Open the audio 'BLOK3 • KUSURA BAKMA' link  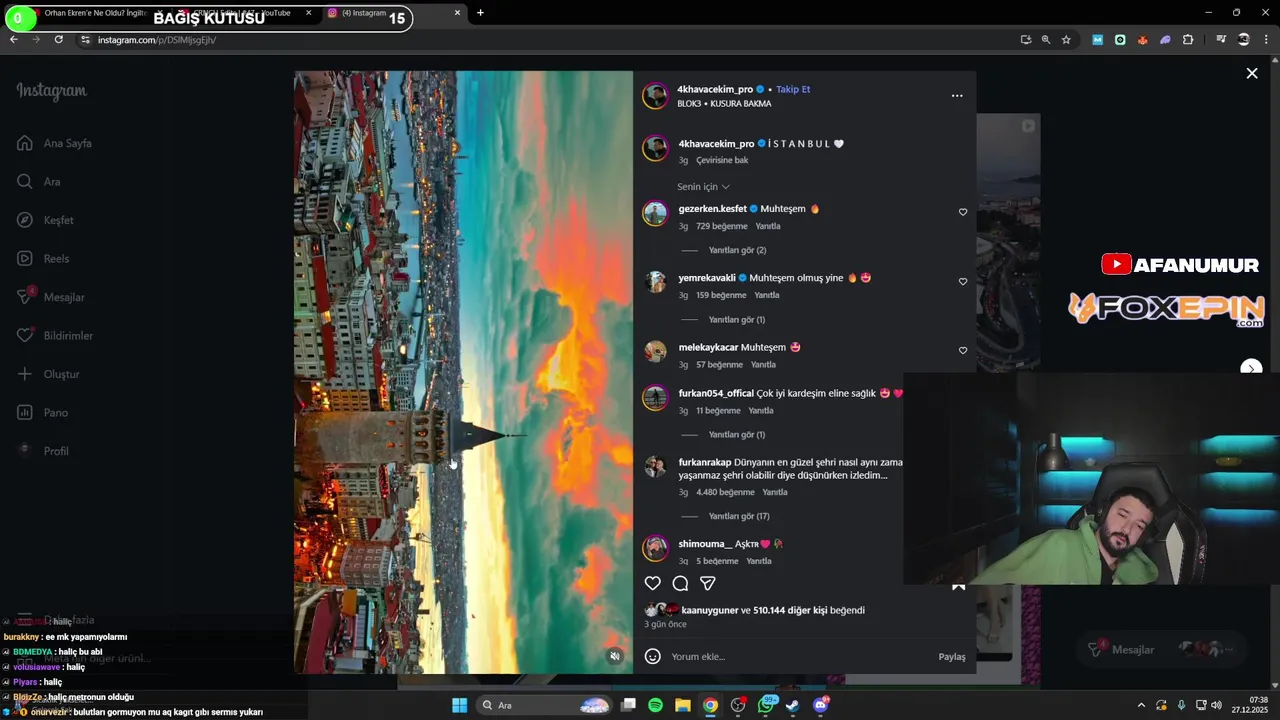[724, 104]
